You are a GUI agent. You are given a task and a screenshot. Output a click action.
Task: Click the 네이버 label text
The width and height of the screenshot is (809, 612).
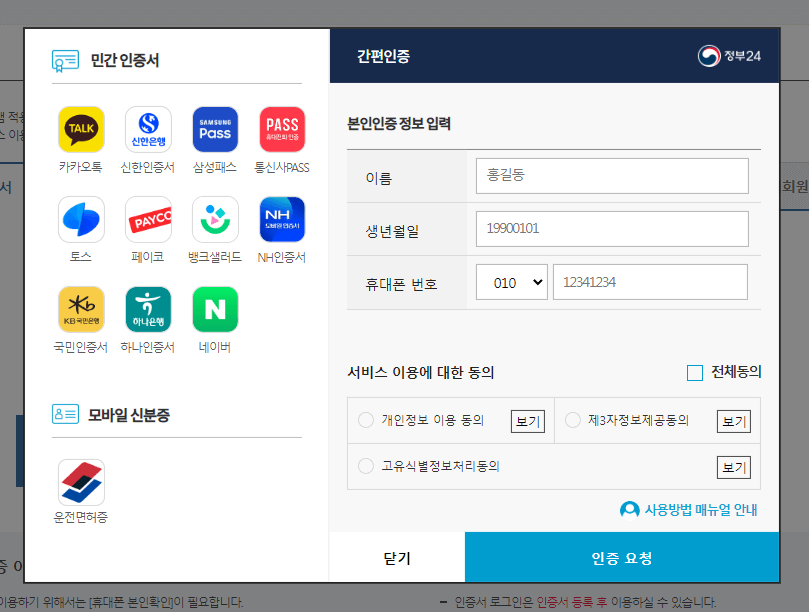[215, 347]
